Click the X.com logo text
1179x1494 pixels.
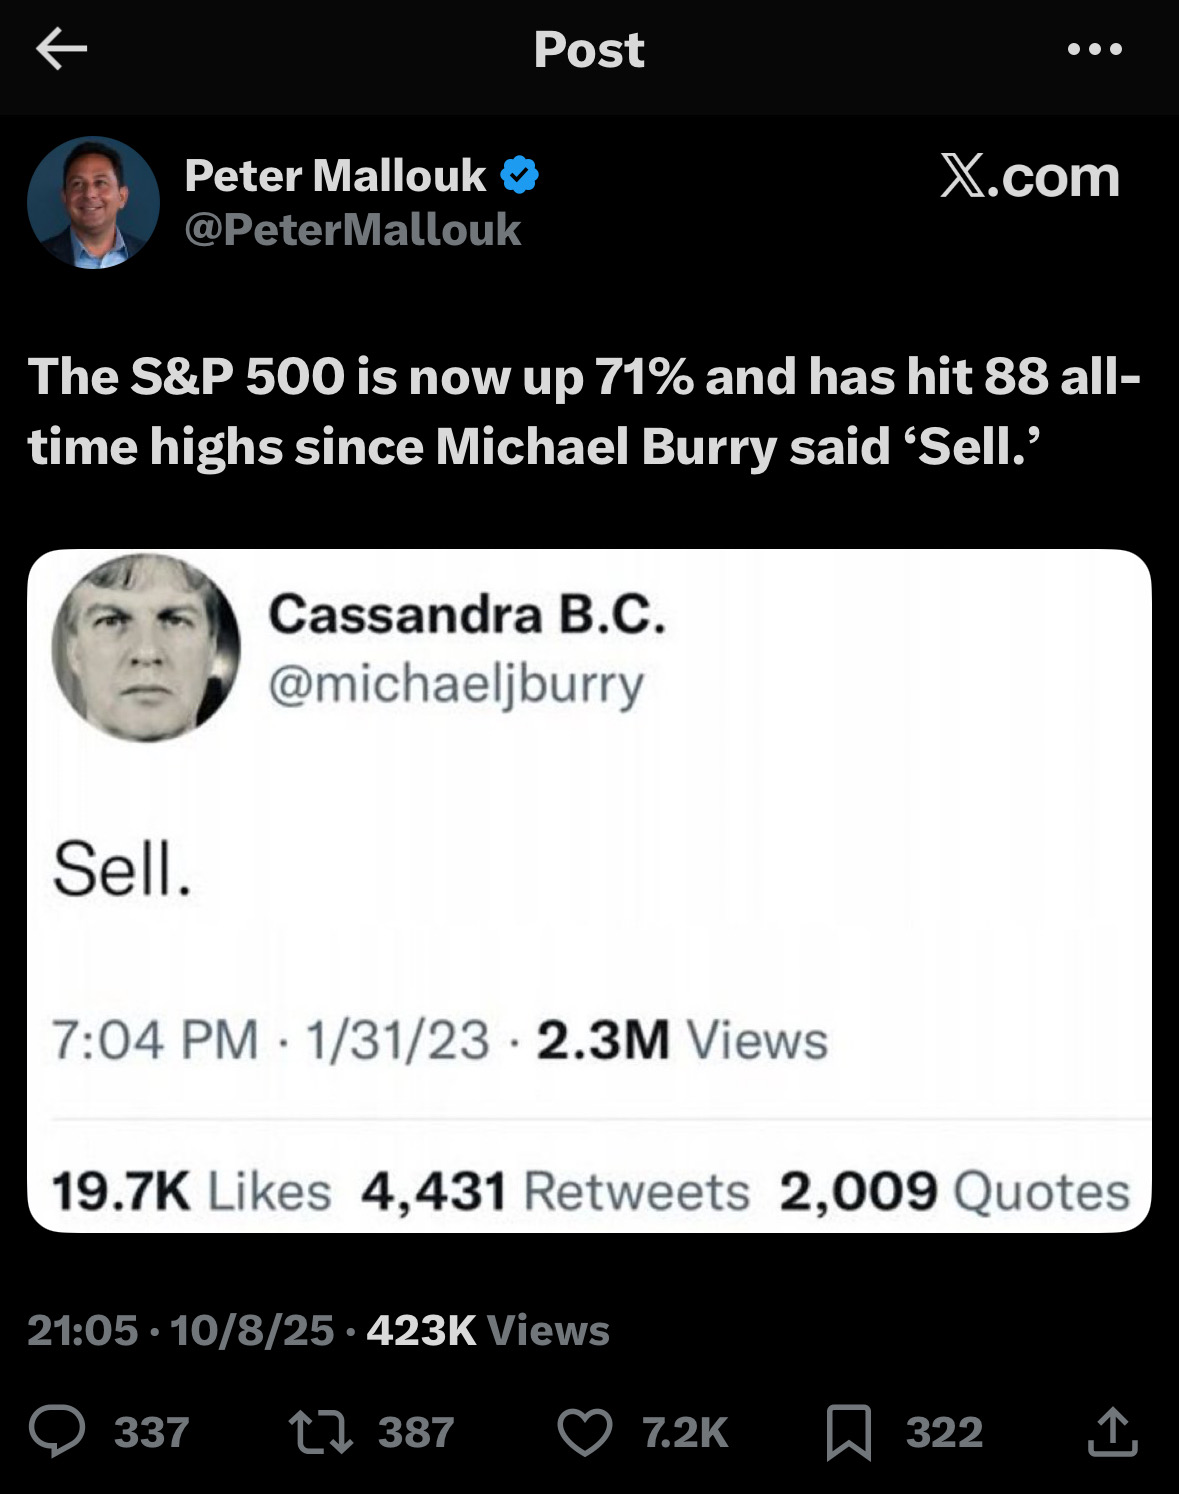pyautogui.click(x=1029, y=177)
